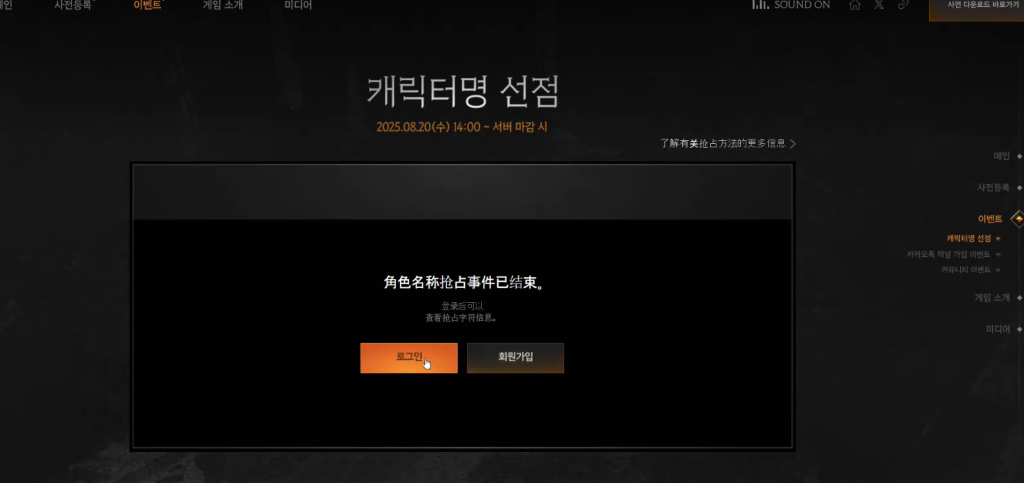1024x483 pixels.
Task: Go to 미디어 in the top navigation
Action: tap(298, 5)
